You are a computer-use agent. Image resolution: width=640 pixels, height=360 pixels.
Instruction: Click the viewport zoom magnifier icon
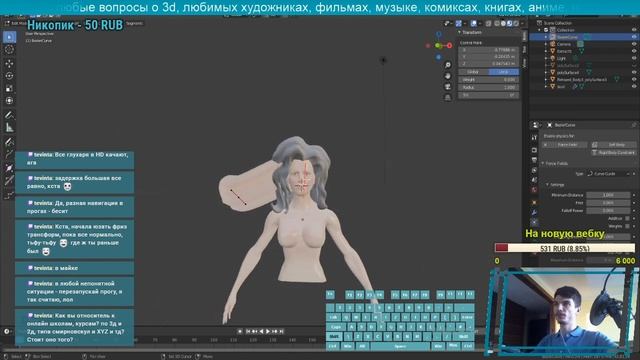coord(448,65)
